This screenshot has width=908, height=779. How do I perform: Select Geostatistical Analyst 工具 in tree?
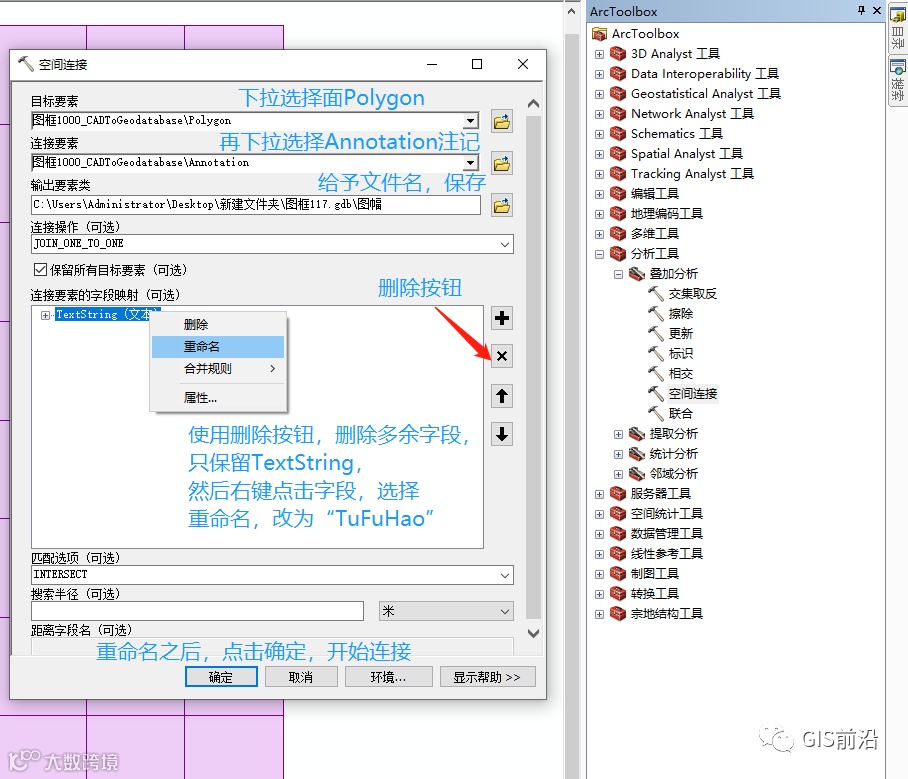705,94
